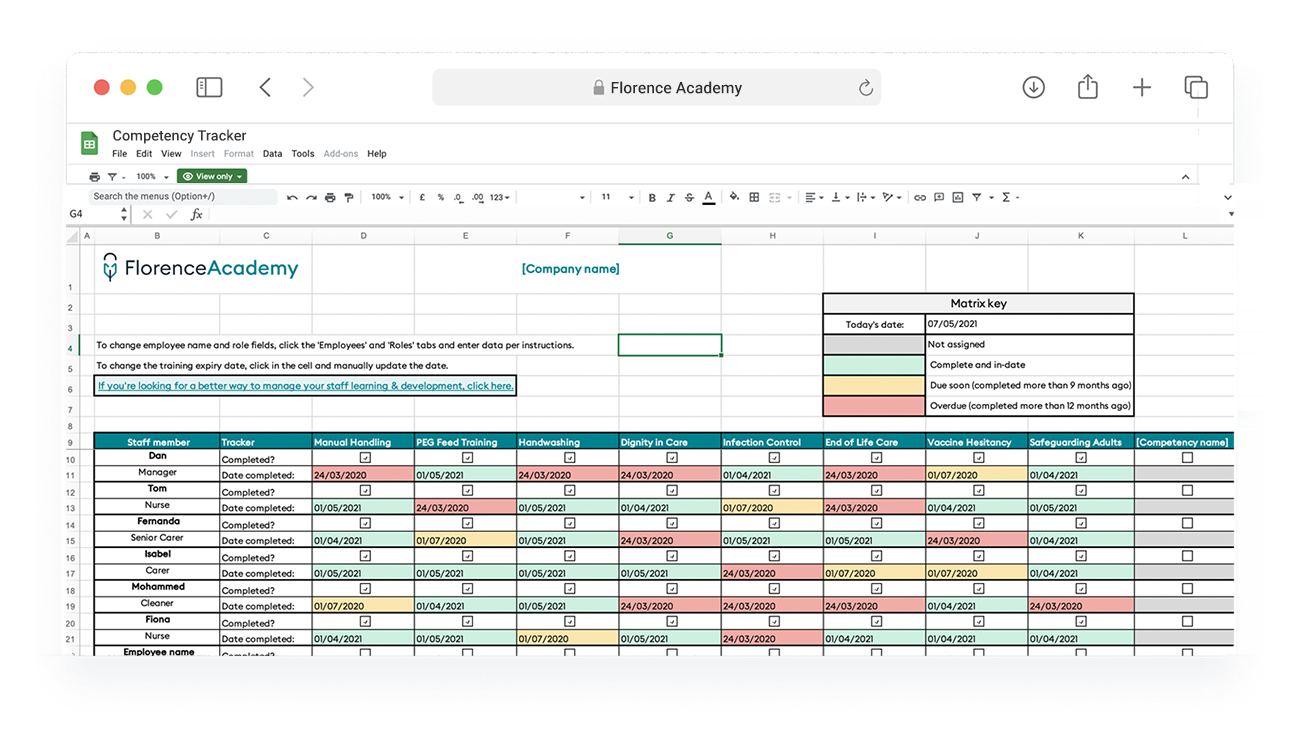Click the Decrease decimal places icon
Viewport: 1300px width, 735px height.
459,197
